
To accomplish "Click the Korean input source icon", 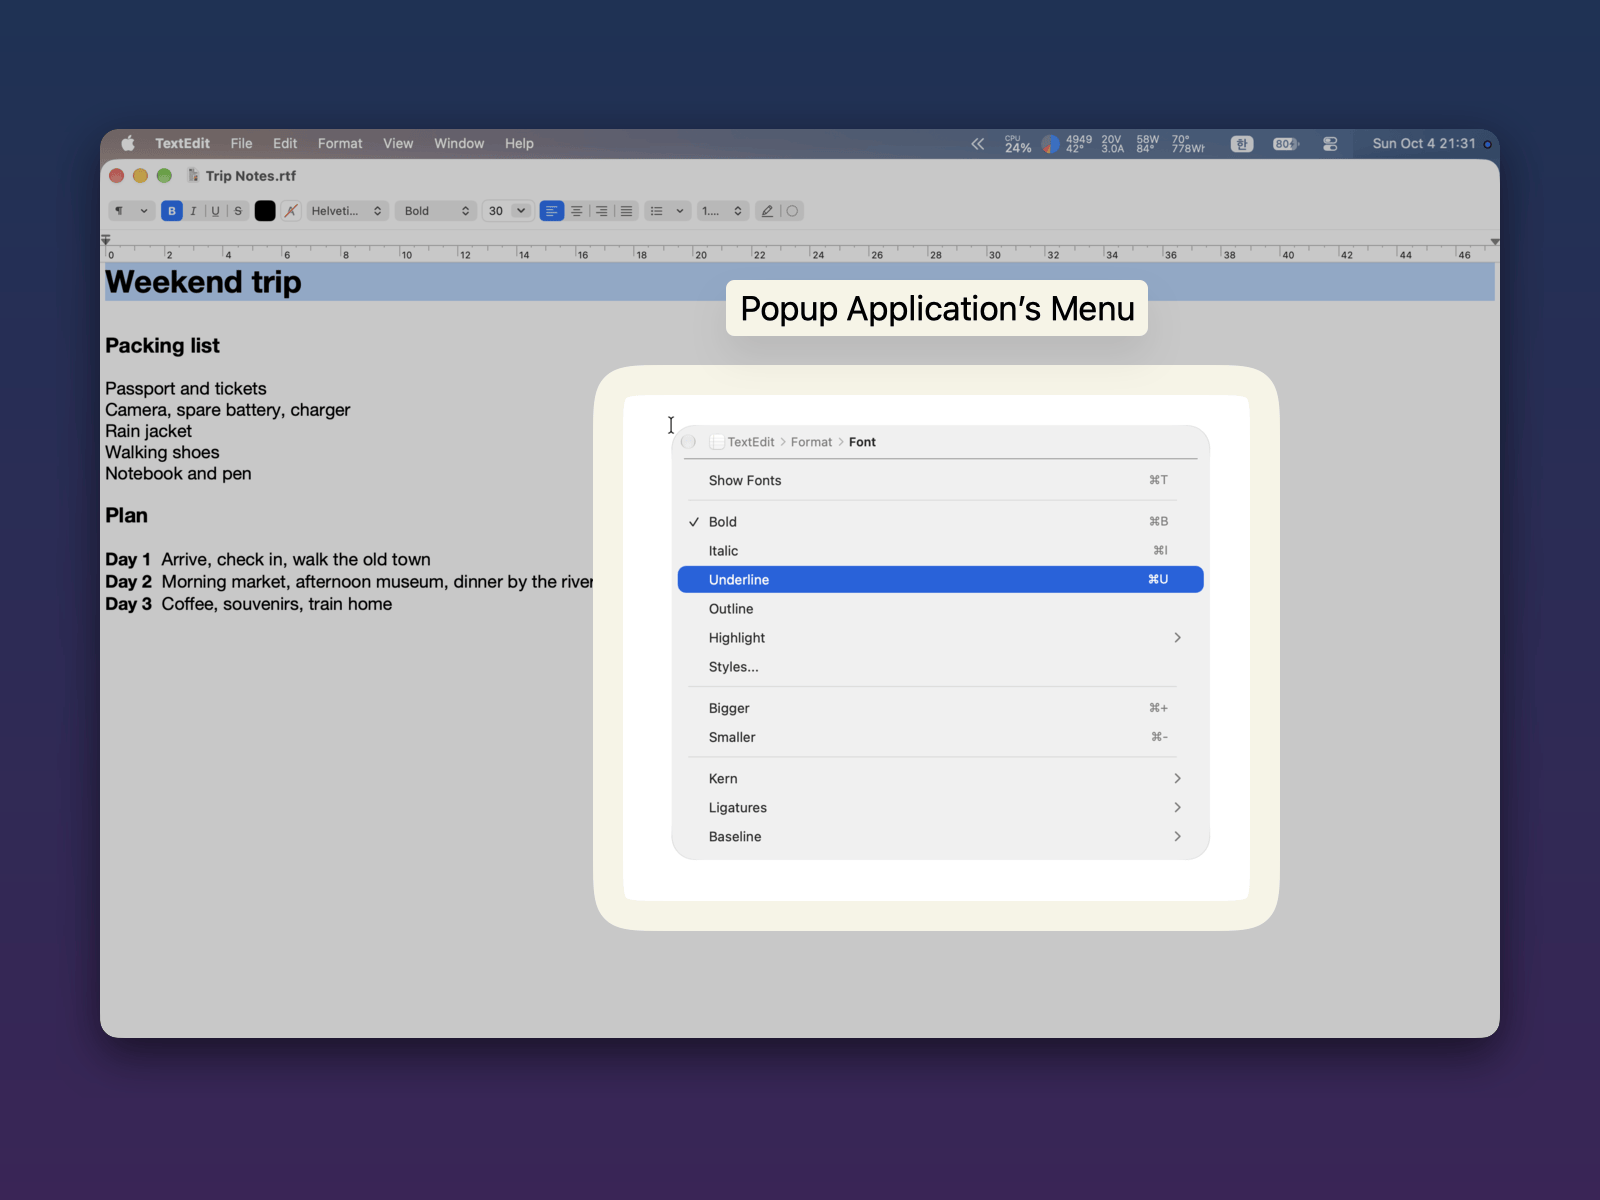I will [1242, 144].
